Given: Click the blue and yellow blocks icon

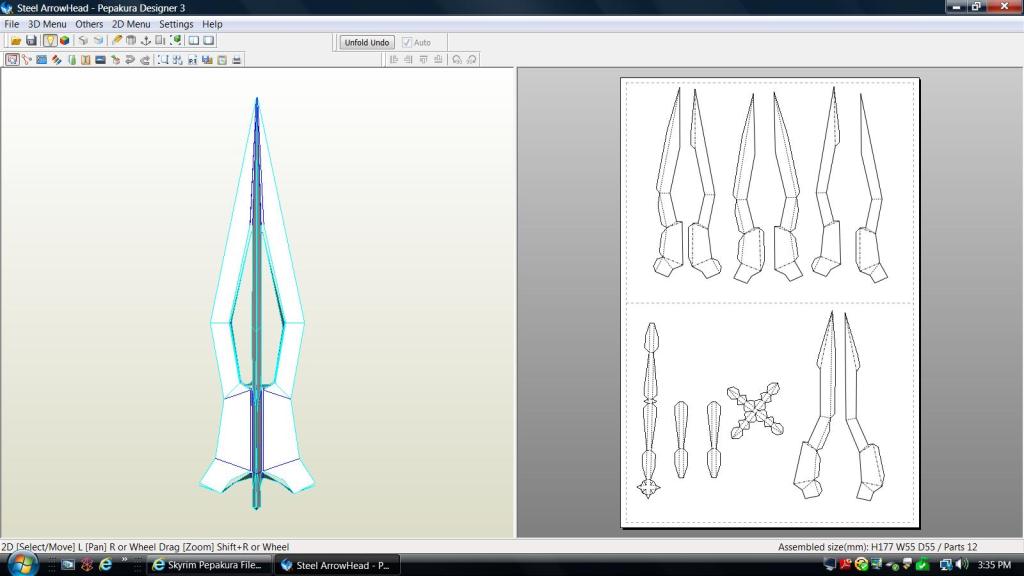Looking at the screenshot, I should click(208, 60).
